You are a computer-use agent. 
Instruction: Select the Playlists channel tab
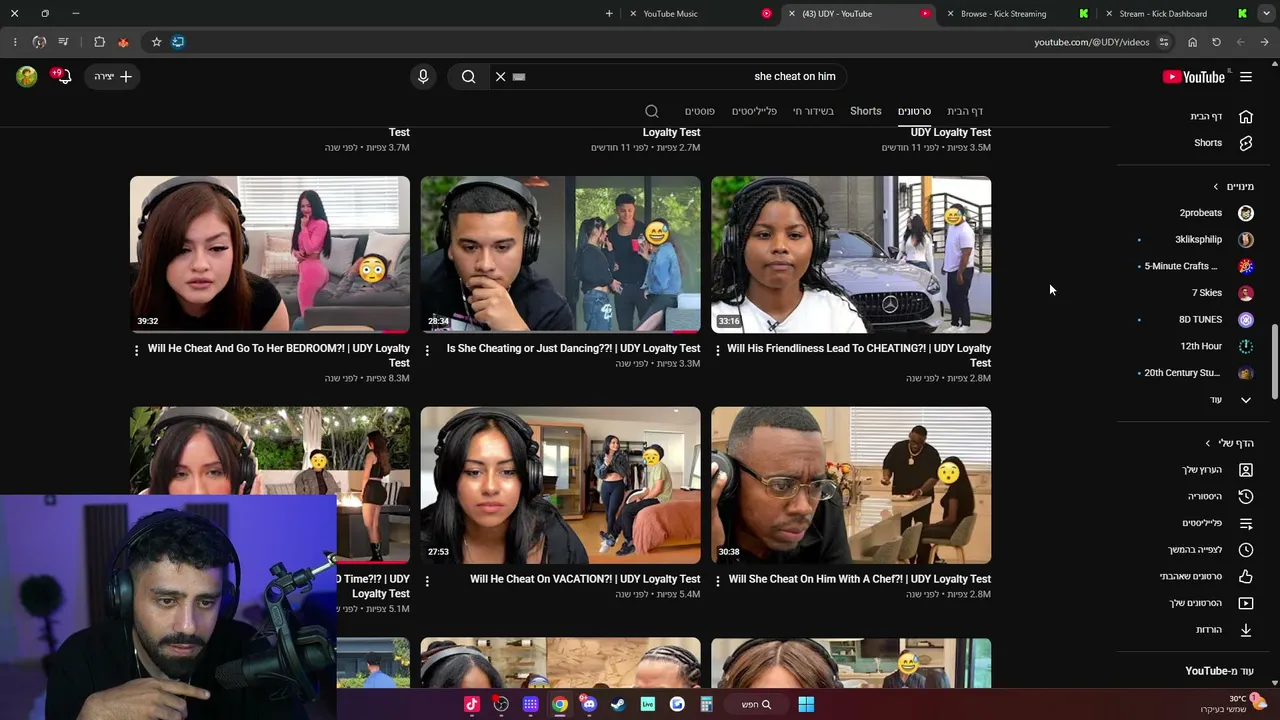tap(754, 111)
